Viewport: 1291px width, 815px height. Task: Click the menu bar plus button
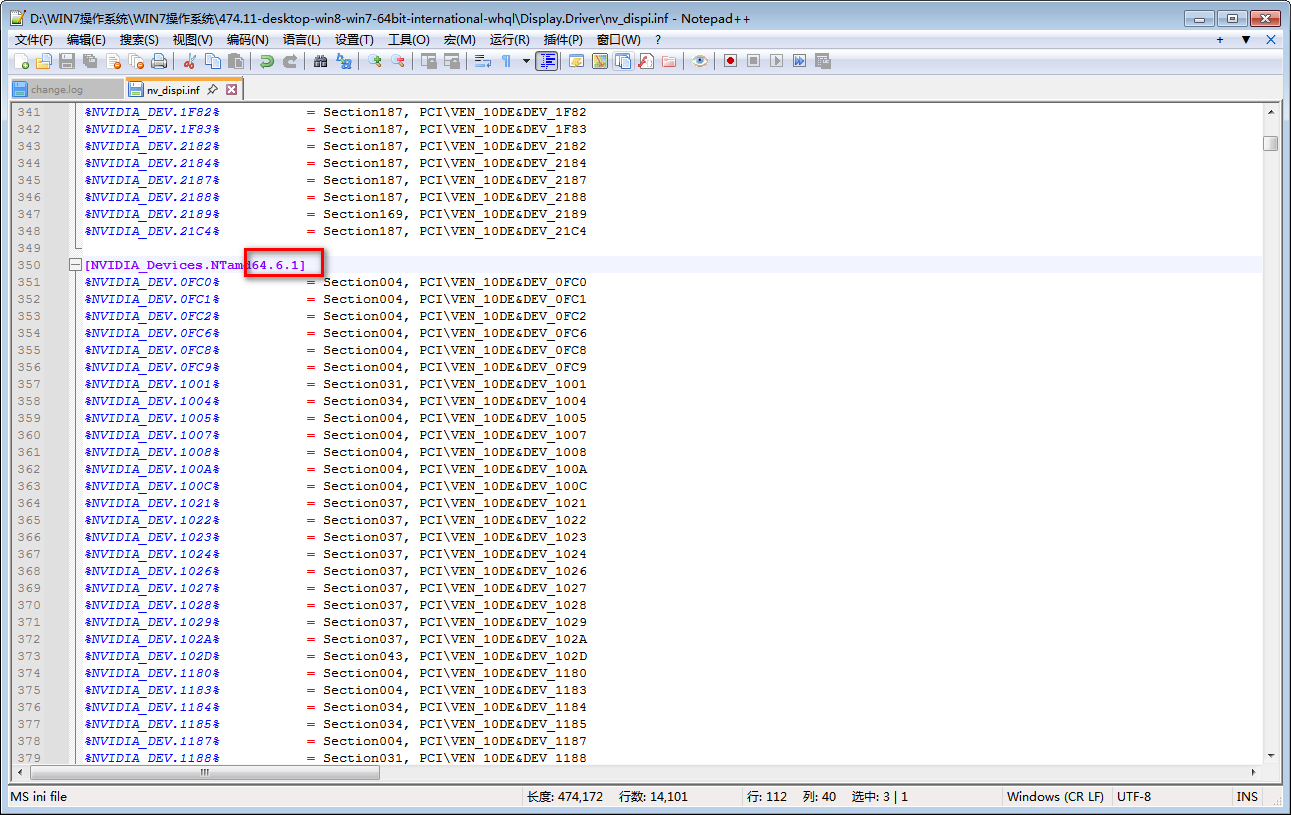click(x=1220, y=40)
